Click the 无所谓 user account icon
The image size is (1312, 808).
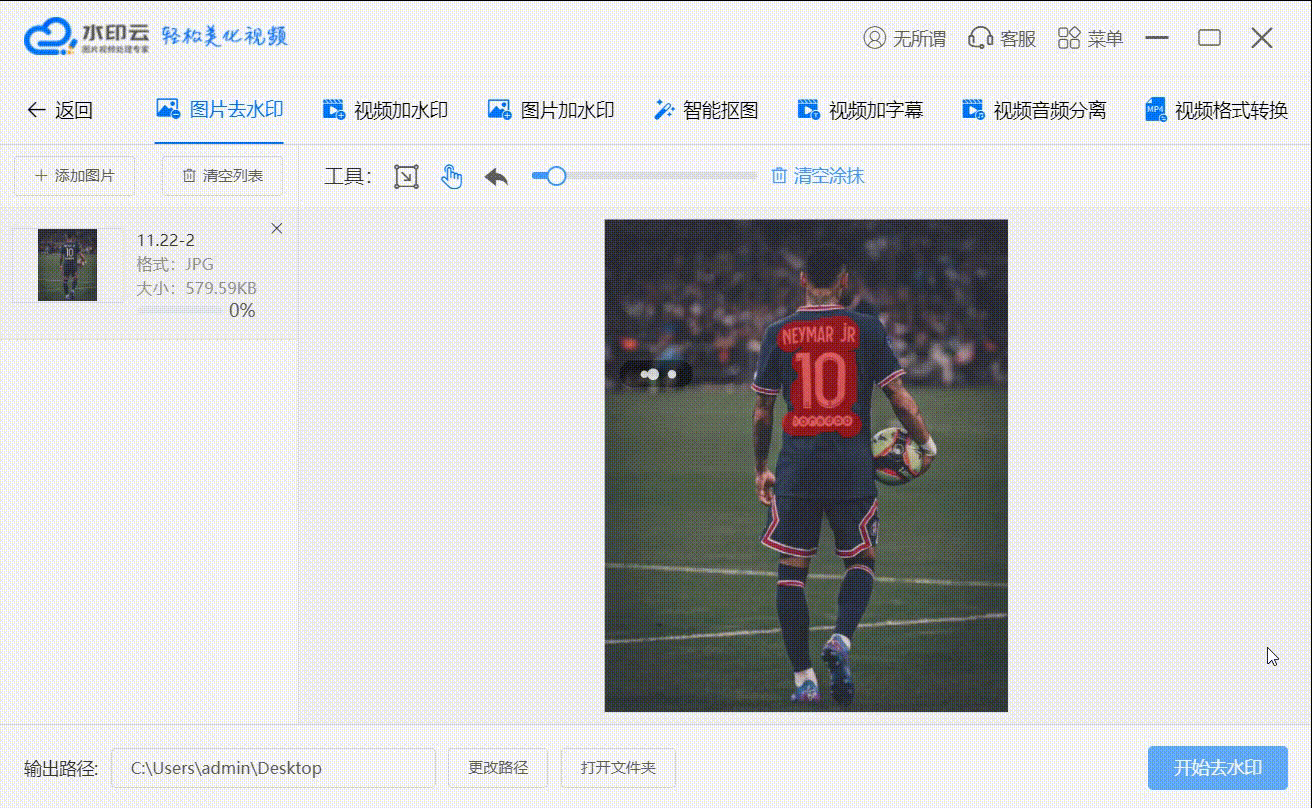coord(875,39)
